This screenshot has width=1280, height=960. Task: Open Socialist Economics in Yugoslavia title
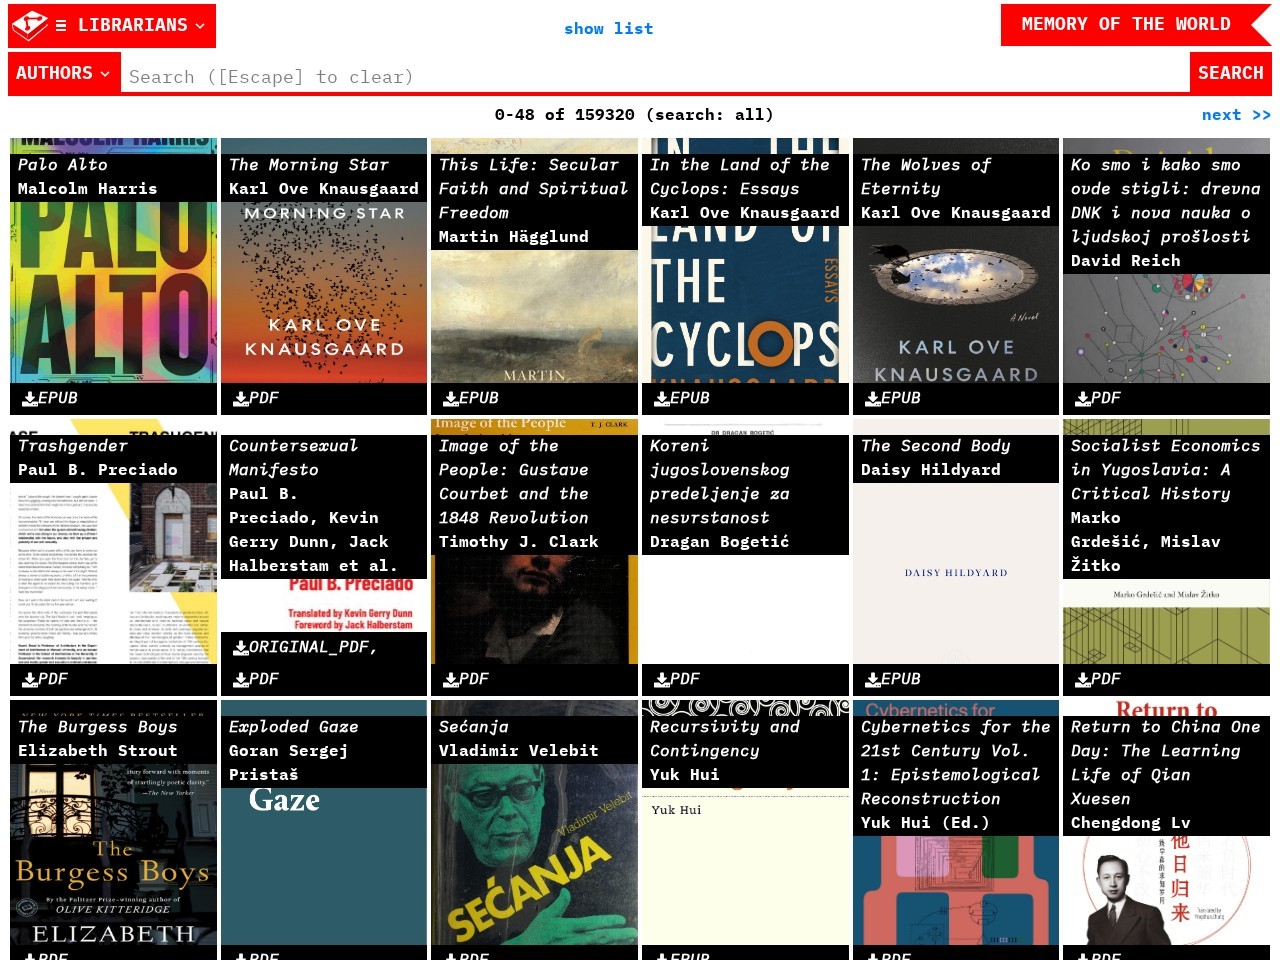[x=1166, y=470]
